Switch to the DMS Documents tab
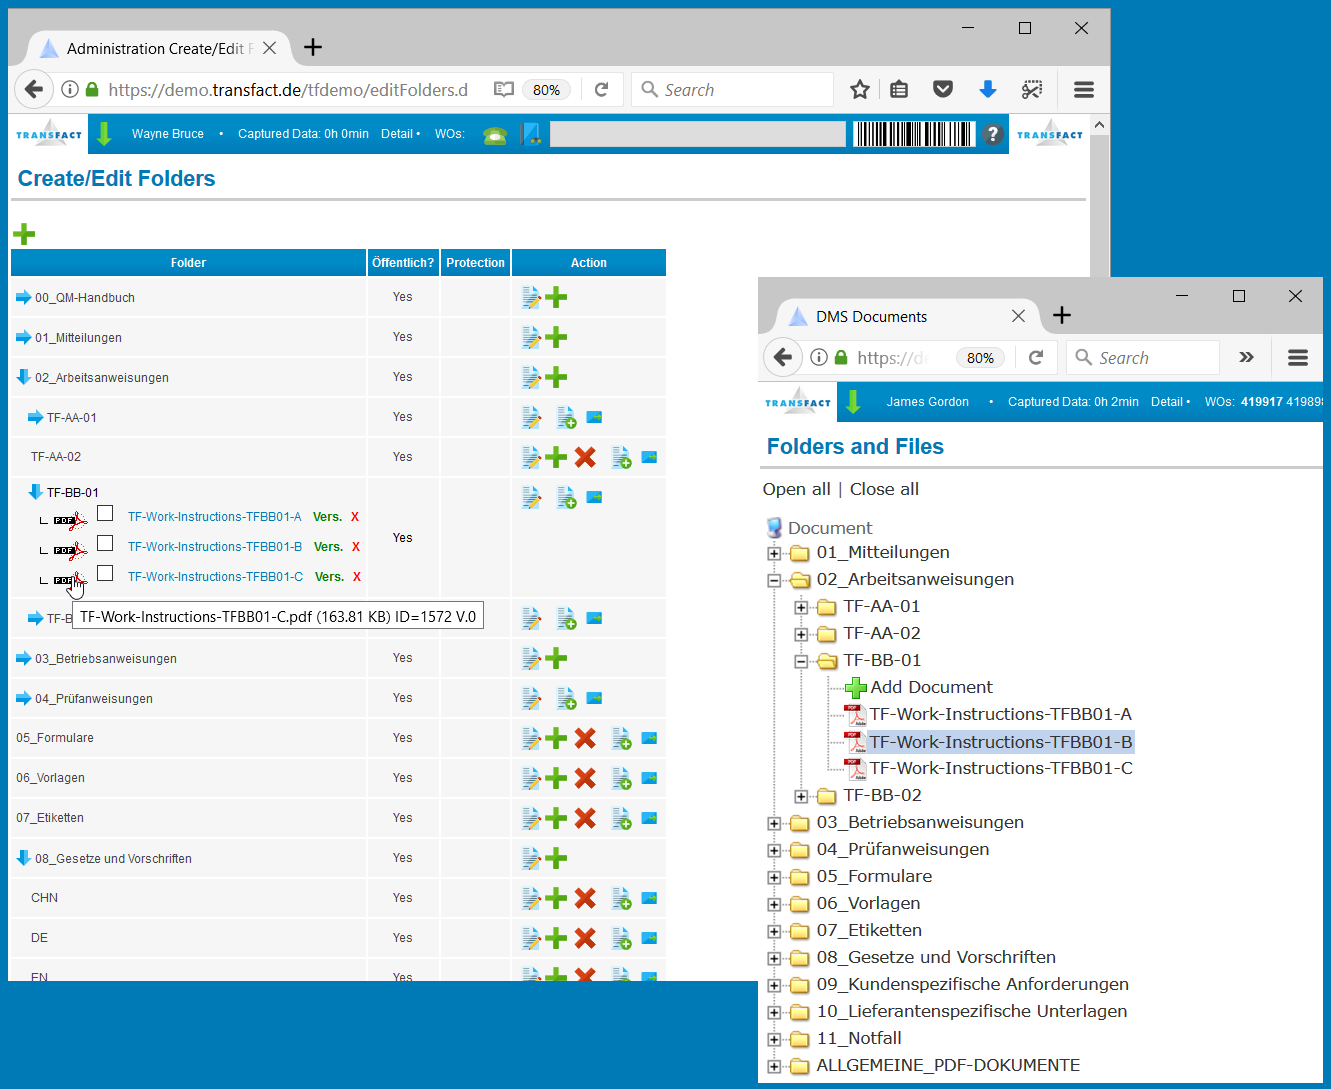The width and height of the screenshot is (1331, 1089). pyautogui.click(x=871, y=317)
